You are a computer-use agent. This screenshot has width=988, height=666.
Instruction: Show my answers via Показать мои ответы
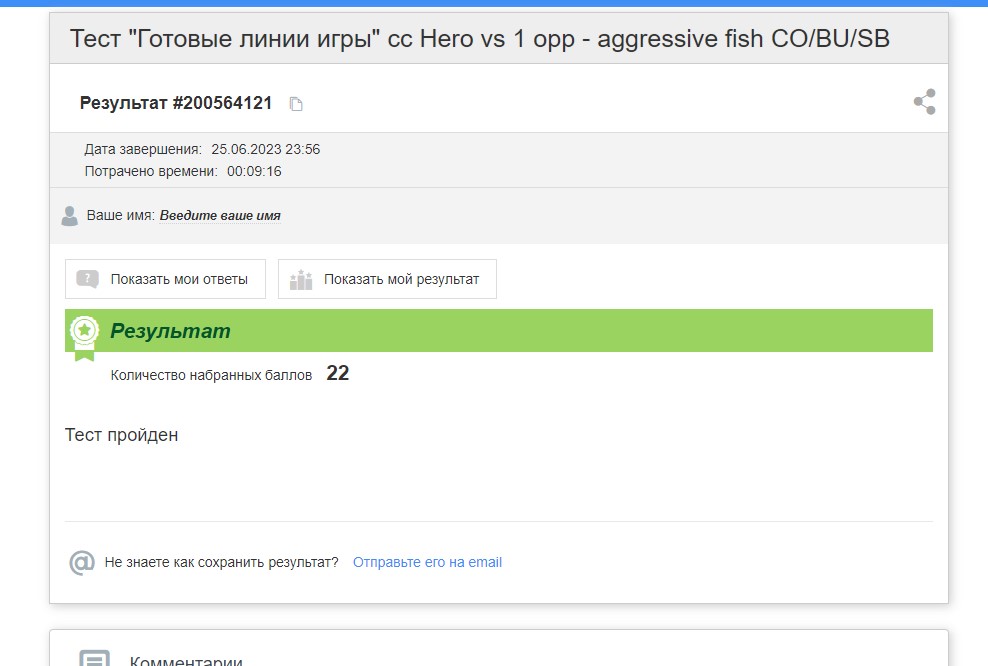click(x=166, y=279)
